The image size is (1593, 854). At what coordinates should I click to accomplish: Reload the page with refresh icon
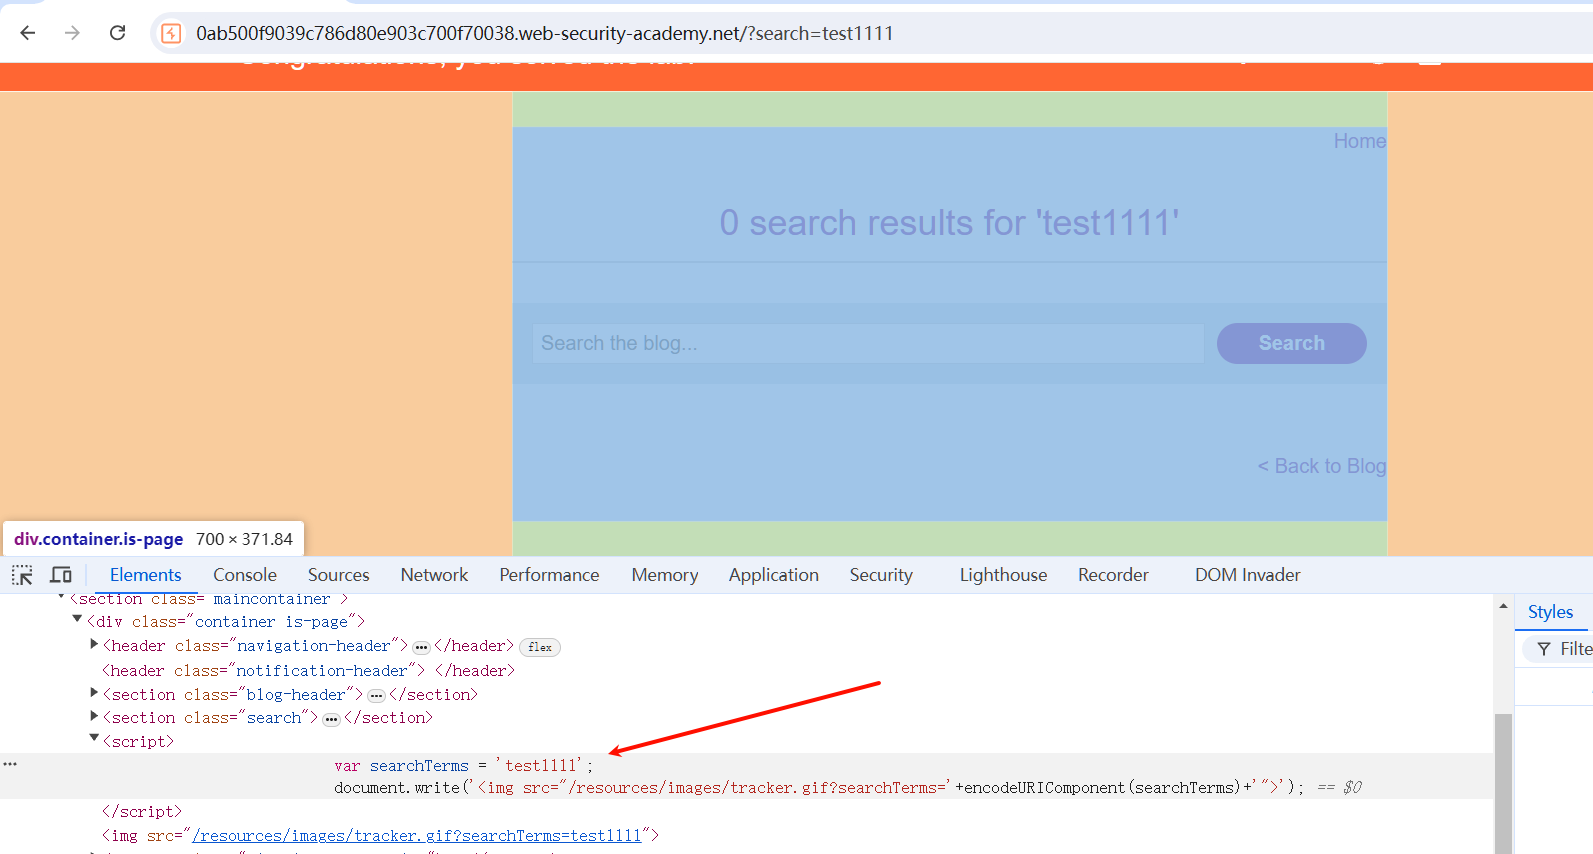coord(117,33)
